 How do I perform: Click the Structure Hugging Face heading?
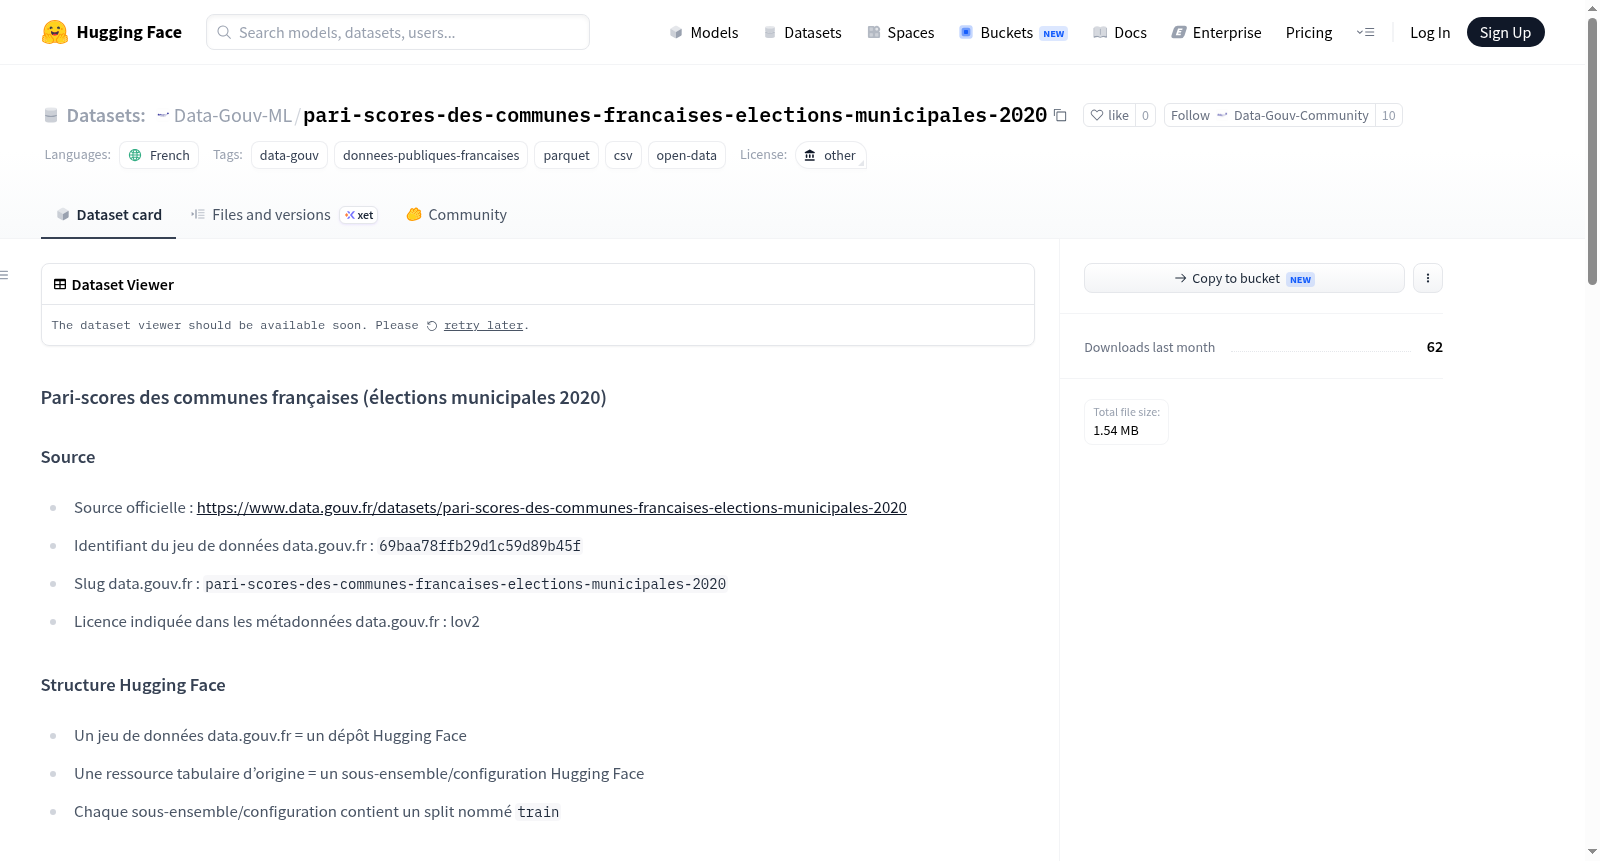[x=133, y=685]
